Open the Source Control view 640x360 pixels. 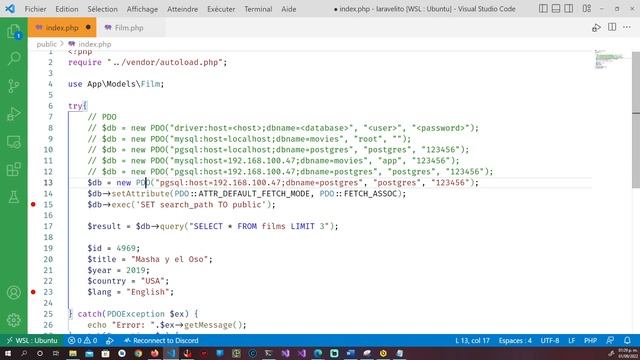click(x=14, y=86)
